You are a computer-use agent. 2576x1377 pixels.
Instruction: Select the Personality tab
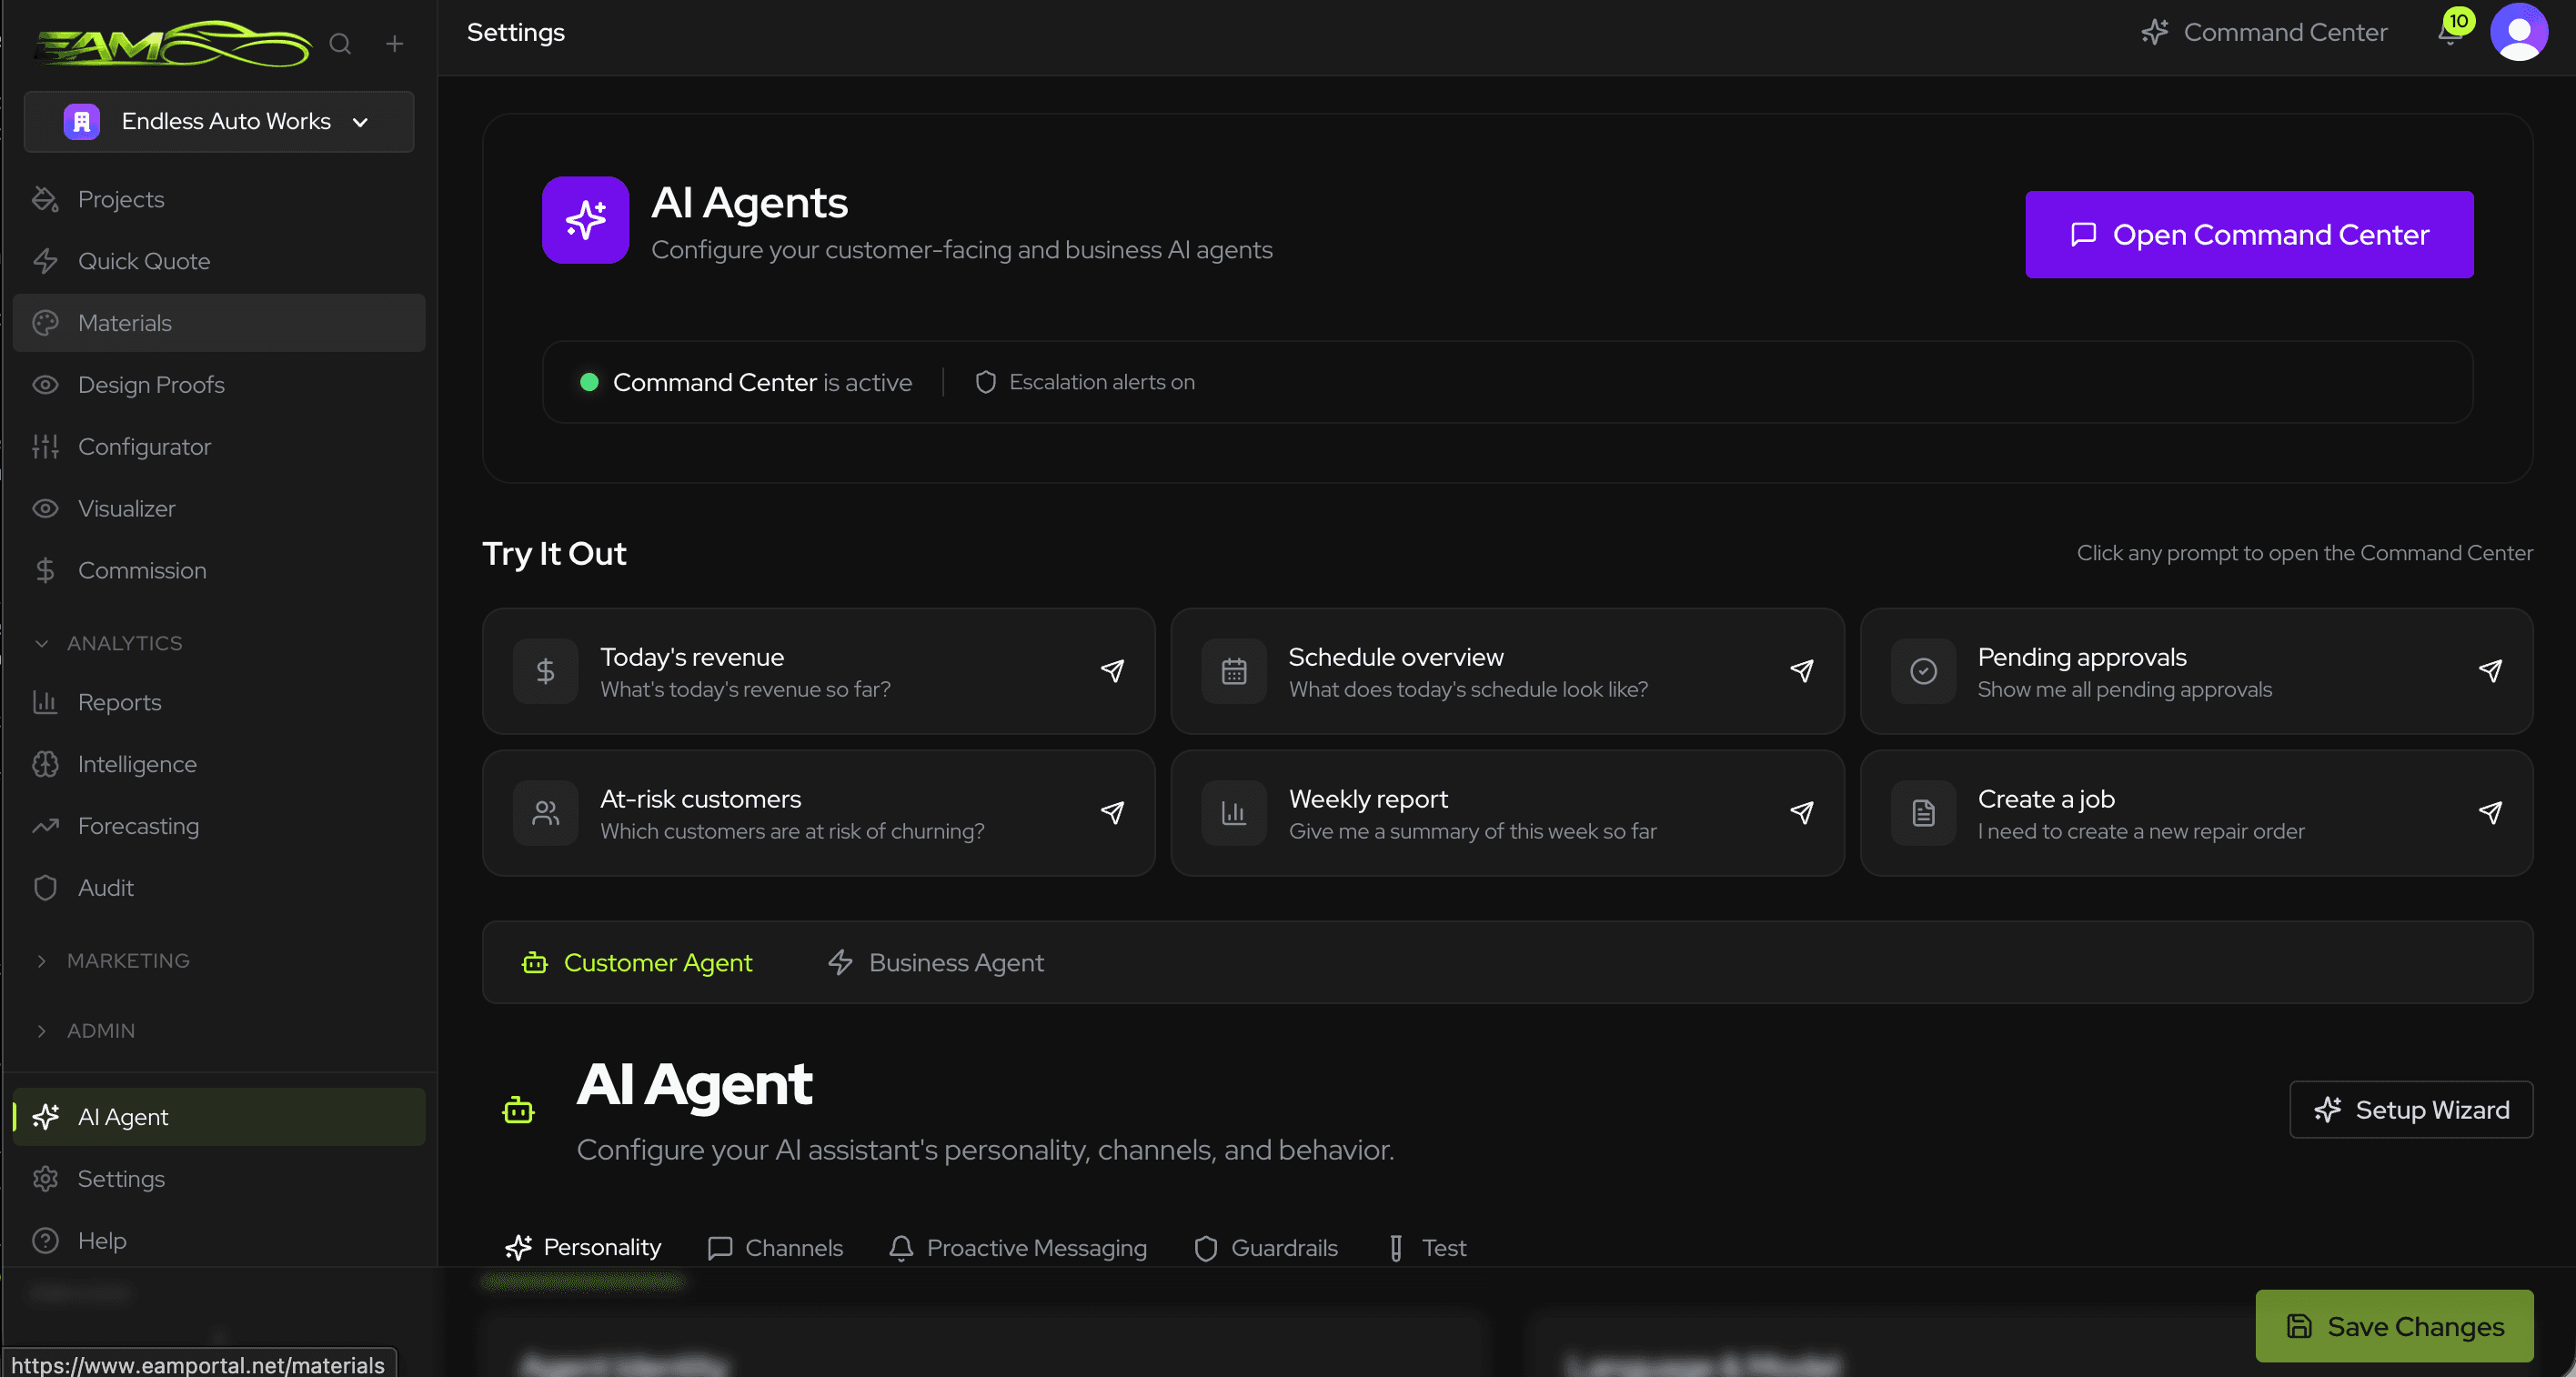click(583, 1248)
